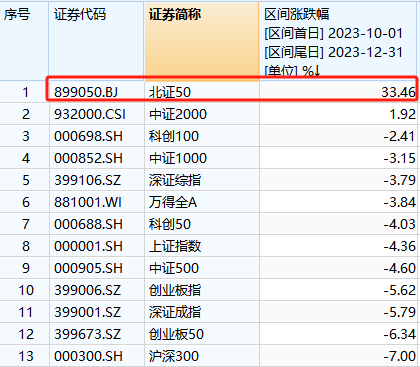Select security code 000852.SH
The height and width of the screenshot is (367, 420).
pyautogui.click(x=88, y=158)
